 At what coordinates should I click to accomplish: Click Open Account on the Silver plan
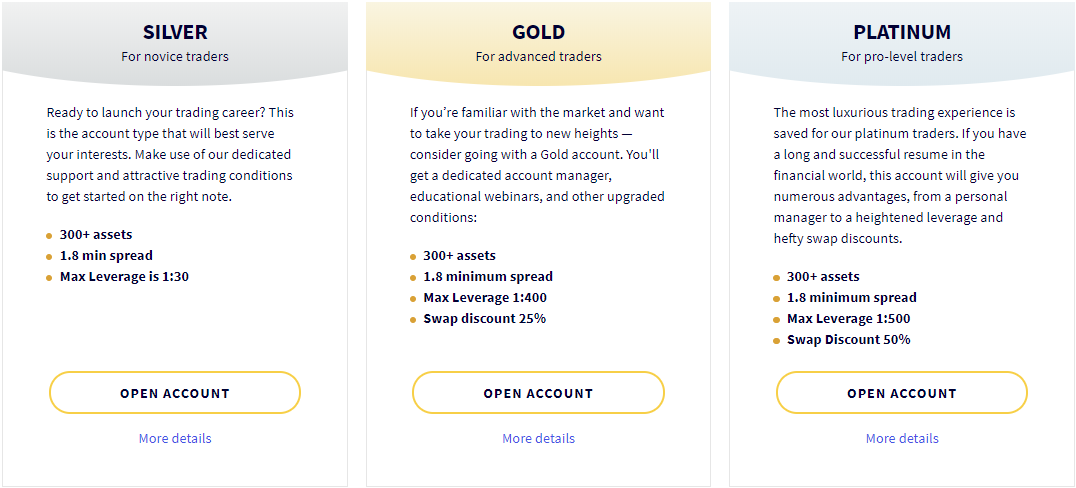(x=175, y=393)
